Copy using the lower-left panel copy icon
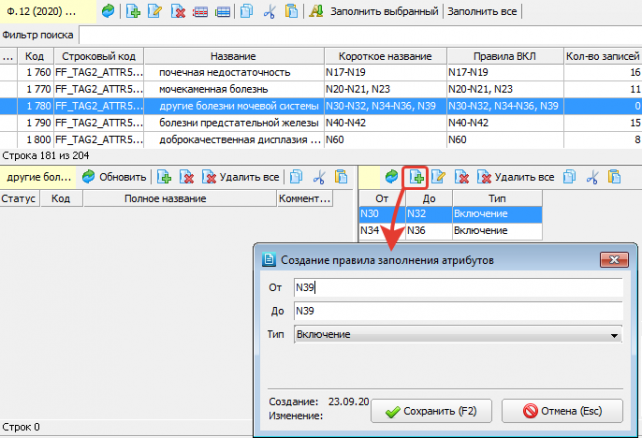 pyautogui.click(x=296, y=177)
